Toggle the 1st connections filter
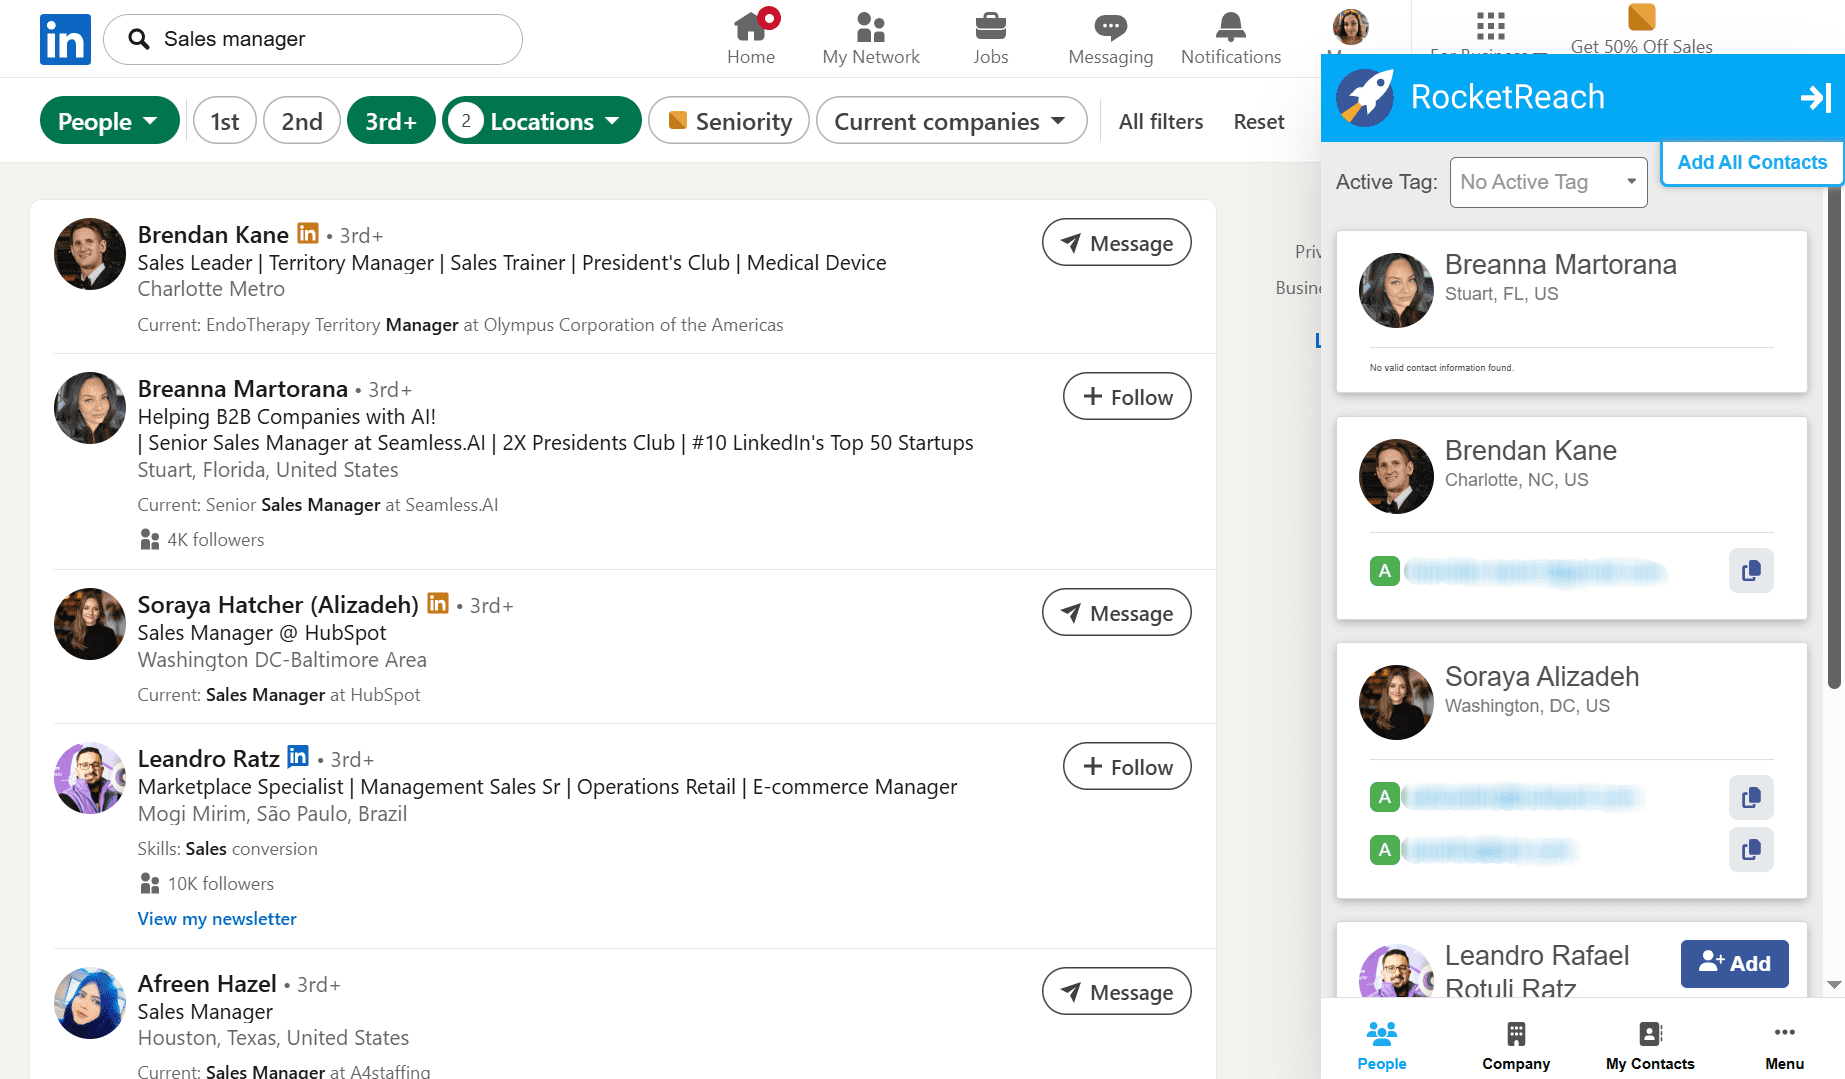This screenshot has height=1079, width=1845. [x=225, y=121]
